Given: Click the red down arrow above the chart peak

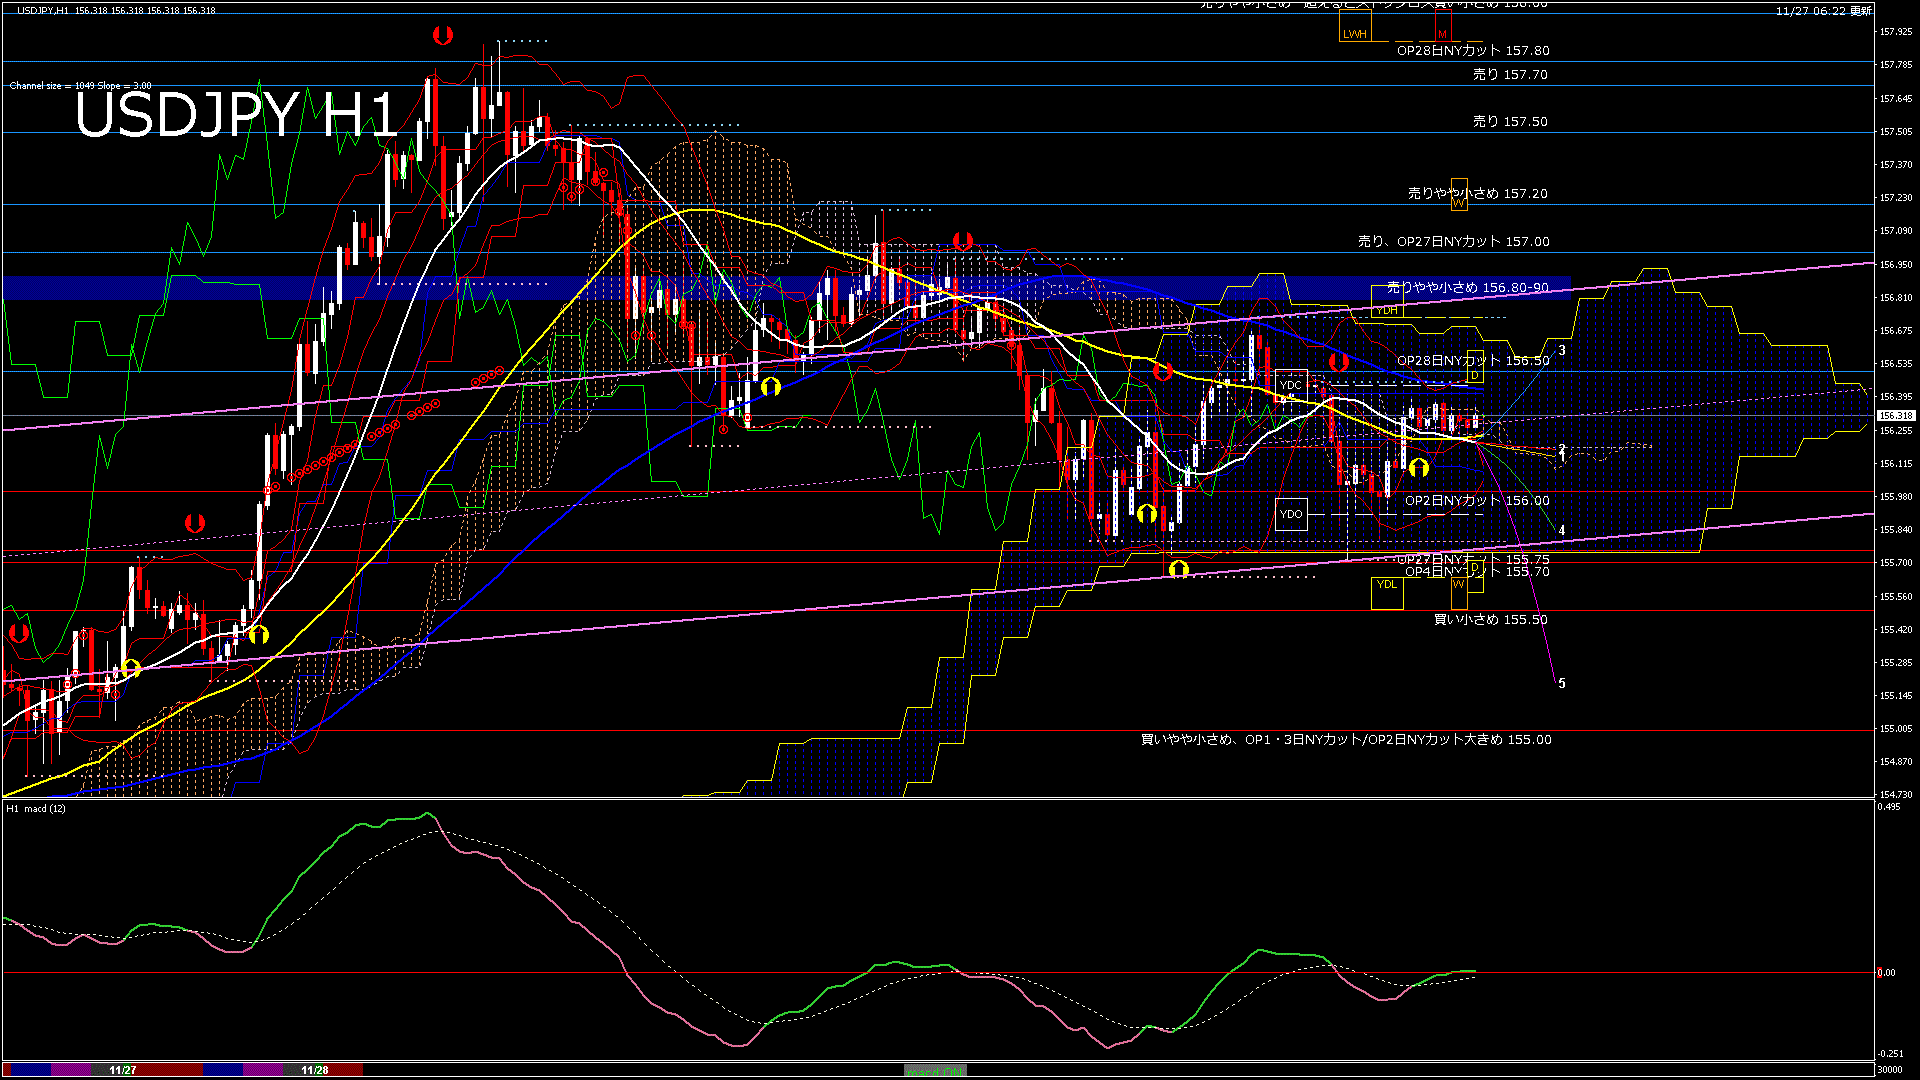Looking at the screenshot, I should point(443,36).
